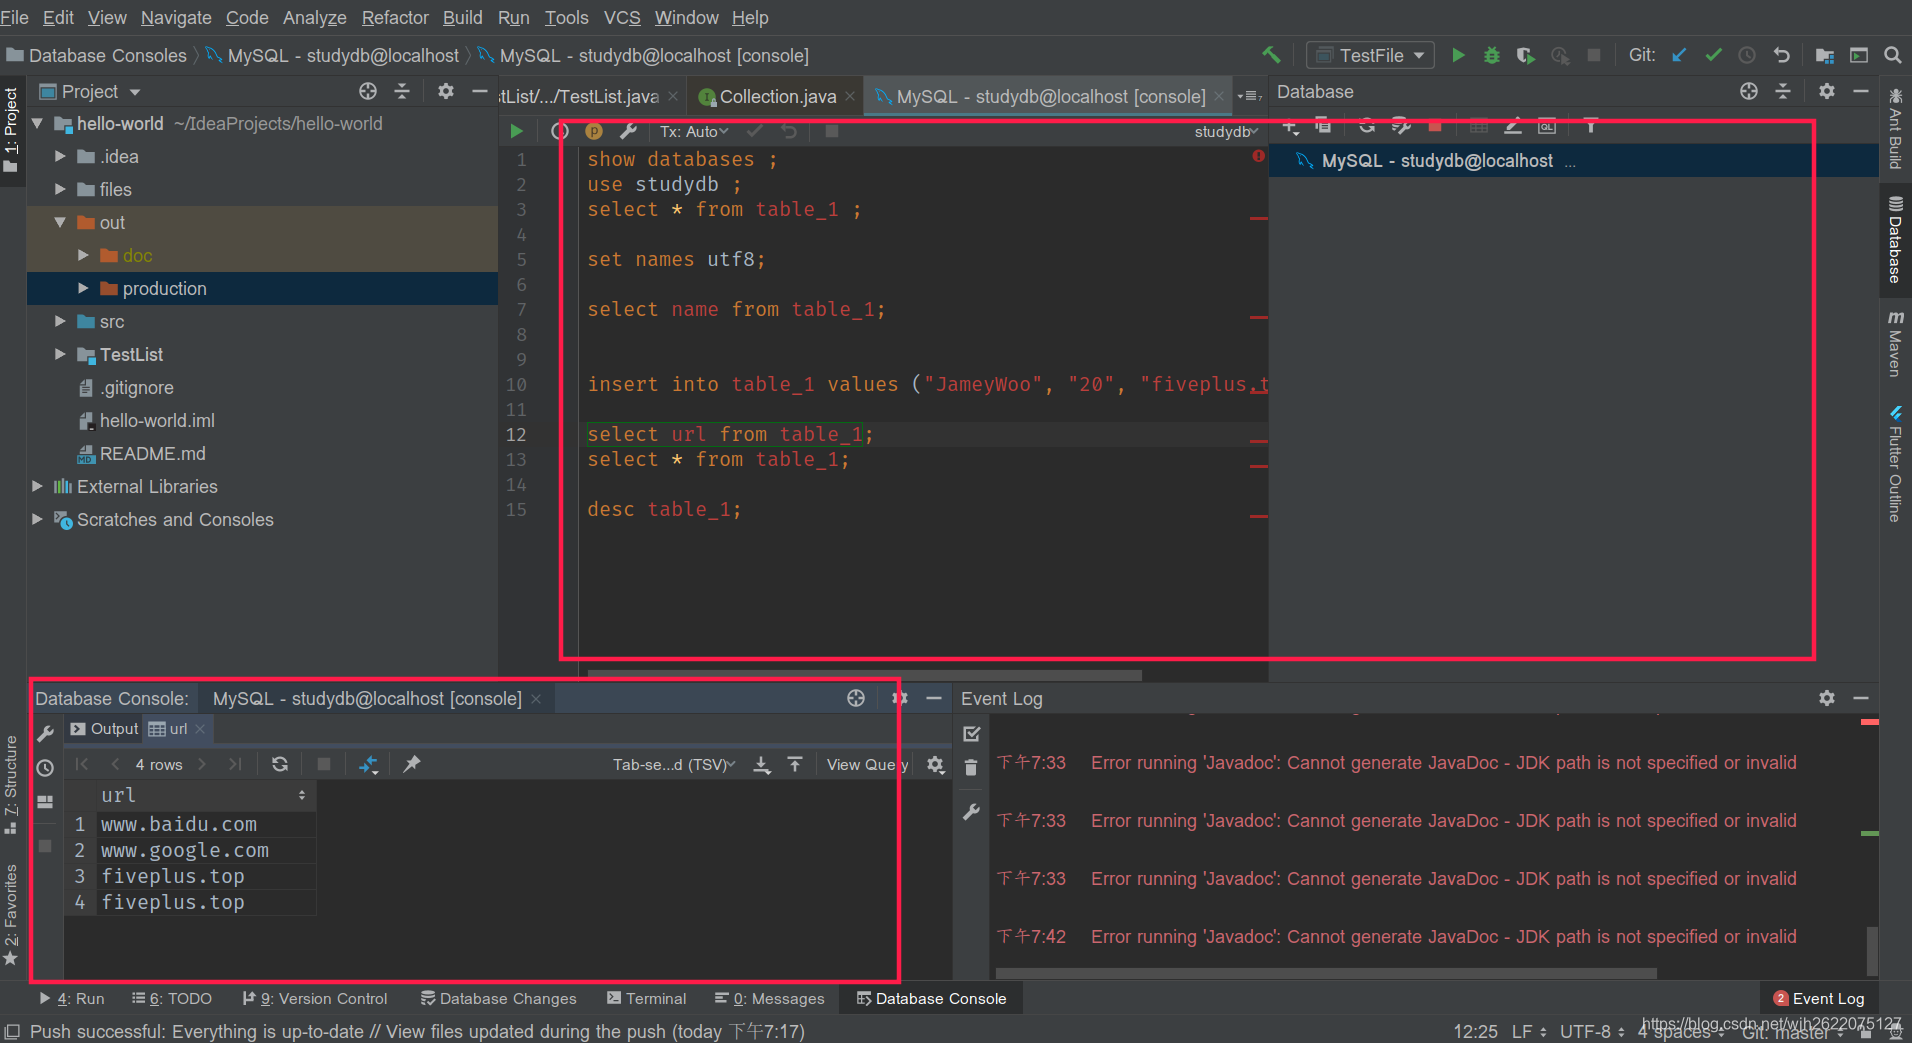The height and width of the screenshot is (1043, 1912).
Task: Open Search Everywhere magnifier
Action: pyautogui.click(x=1893, y=55)
